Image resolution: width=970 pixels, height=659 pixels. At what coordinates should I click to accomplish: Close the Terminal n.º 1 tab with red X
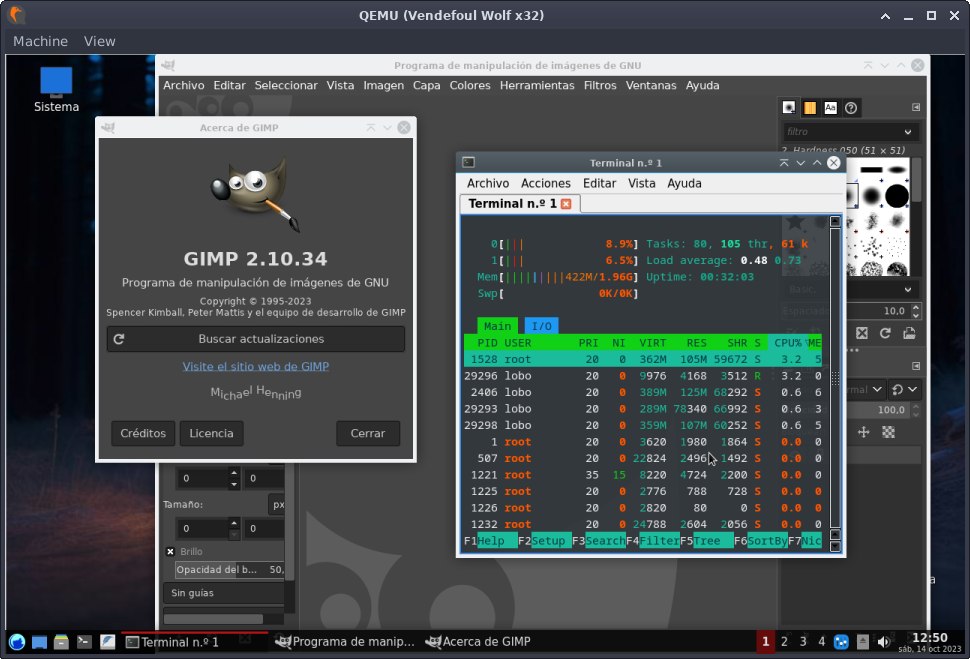click(566, 204)
